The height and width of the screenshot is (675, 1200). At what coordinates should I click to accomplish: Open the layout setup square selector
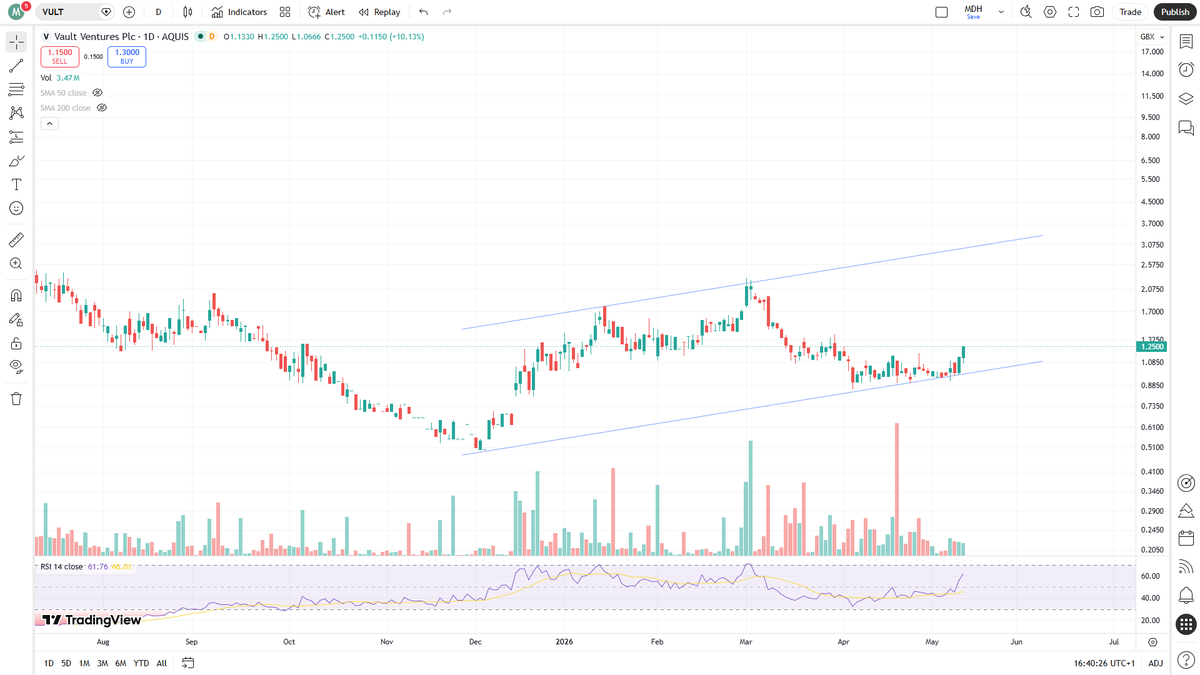(x=941, y=12)
